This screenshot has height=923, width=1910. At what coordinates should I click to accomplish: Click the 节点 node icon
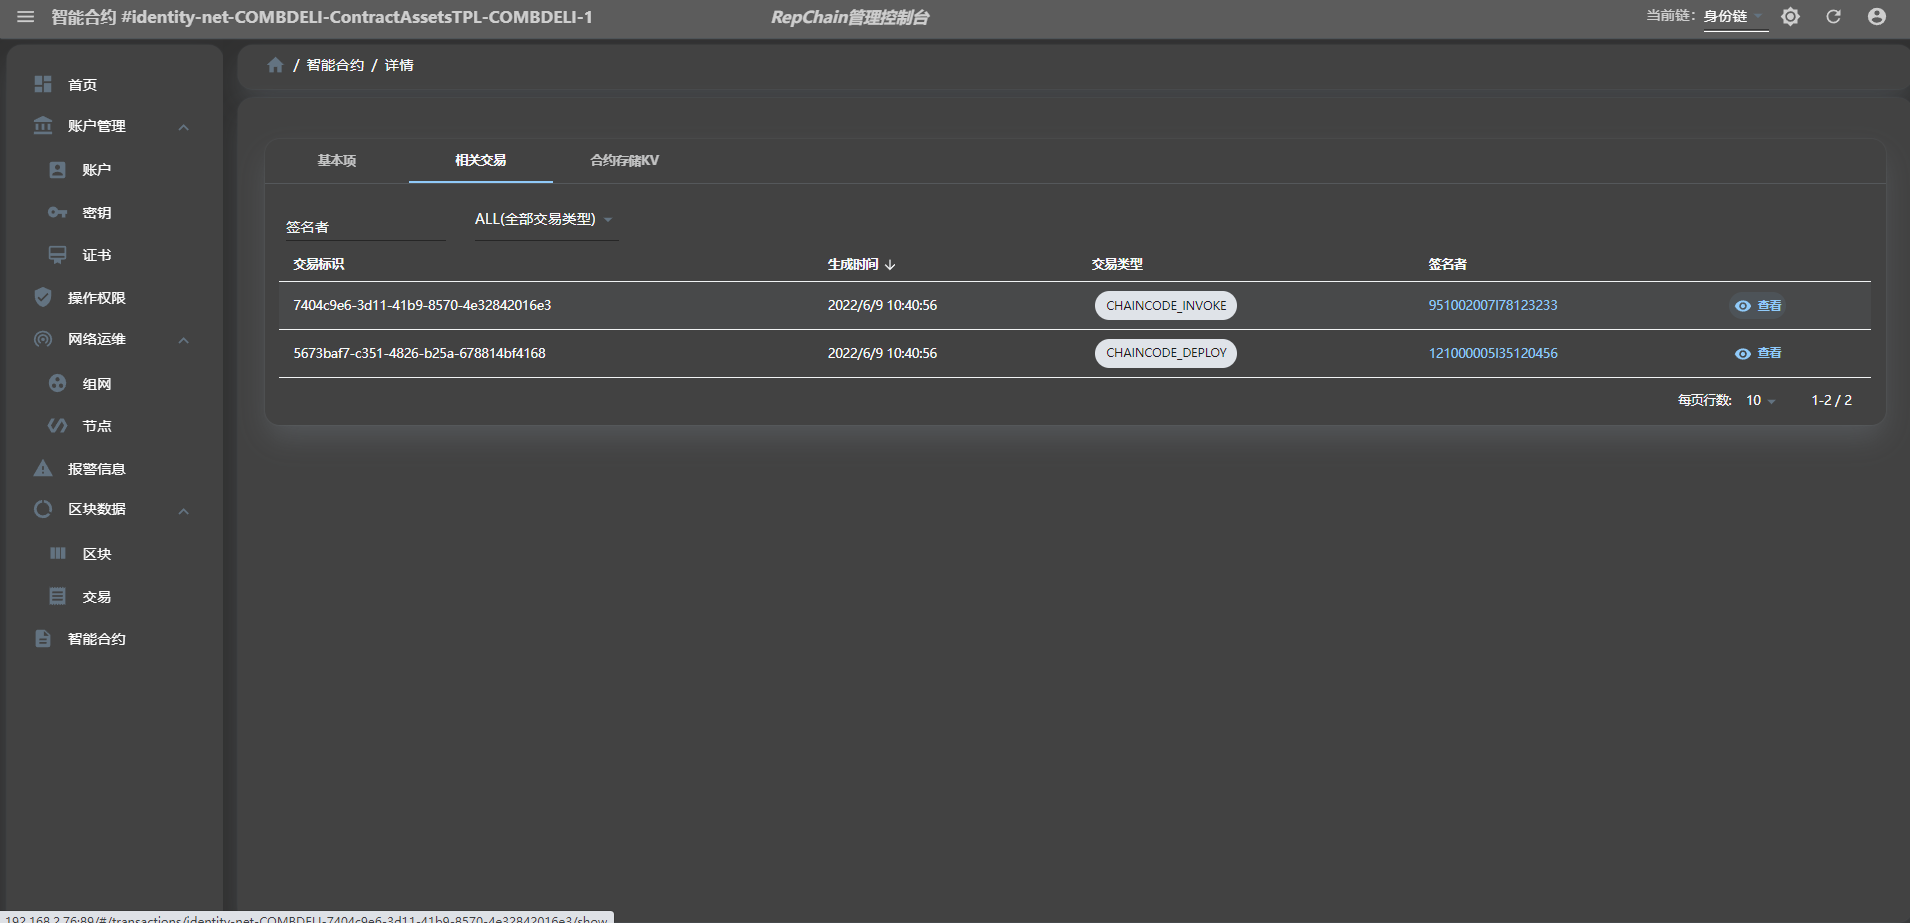pos(58,426)
